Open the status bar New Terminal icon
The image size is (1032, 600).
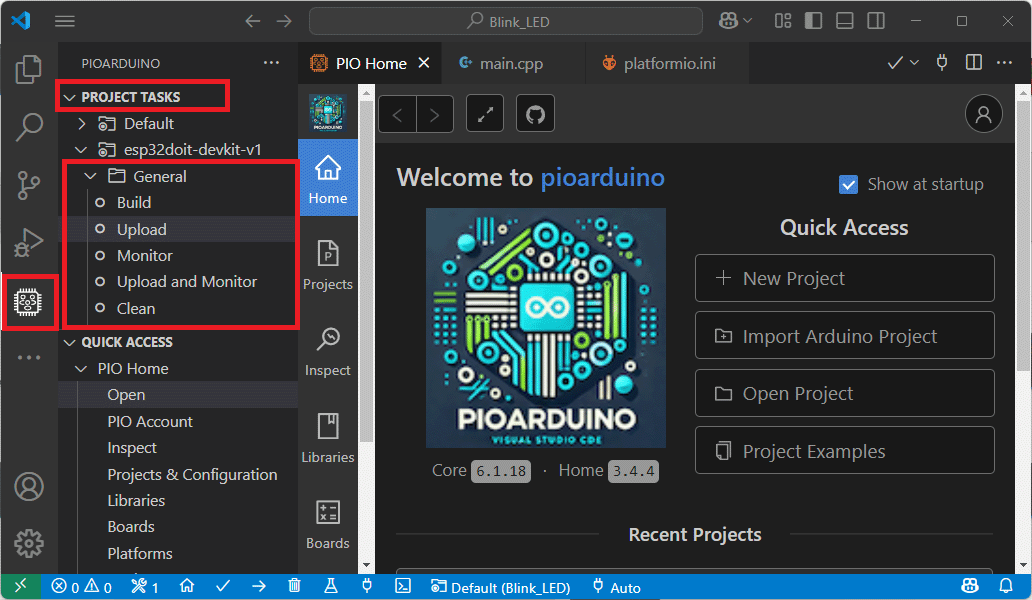[x=403, y=586]
